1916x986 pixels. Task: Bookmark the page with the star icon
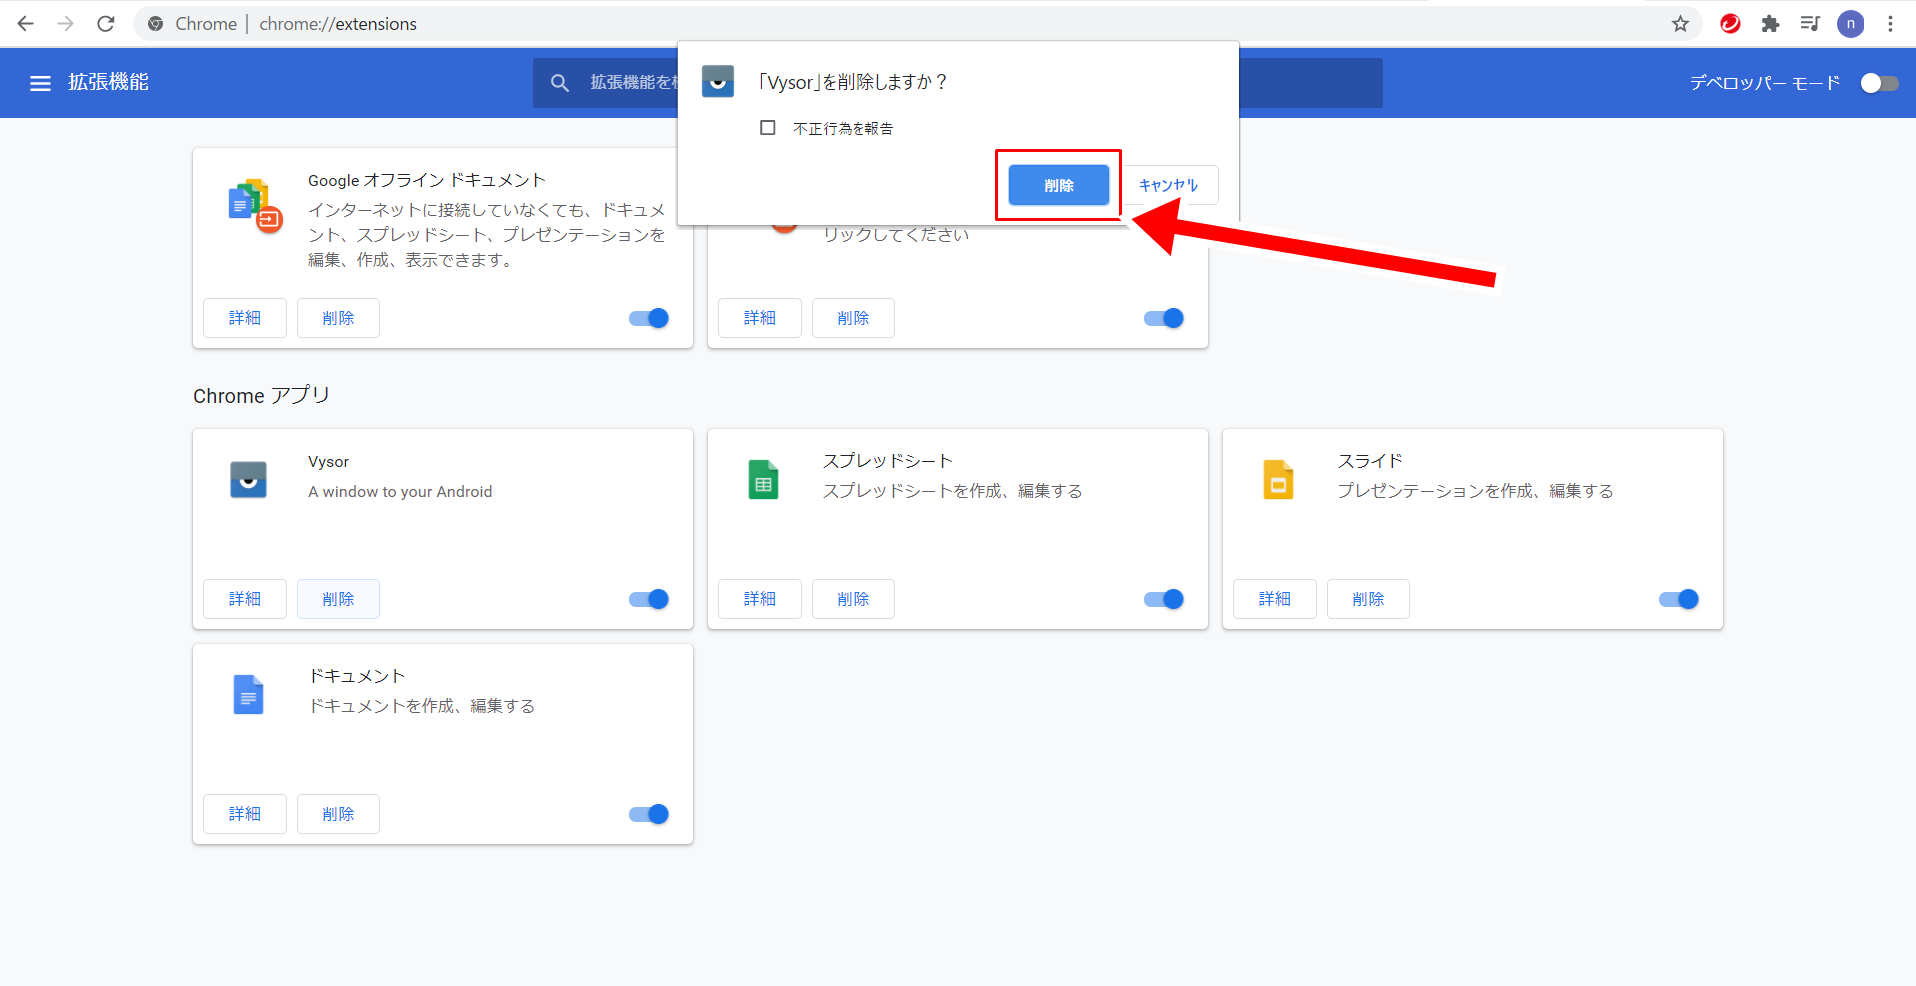(1680, 24)
